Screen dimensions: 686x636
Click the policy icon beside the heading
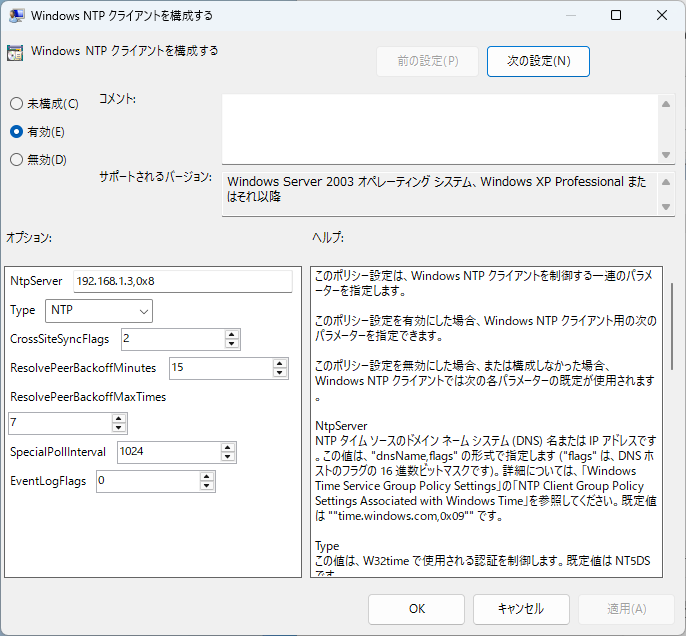15,52
